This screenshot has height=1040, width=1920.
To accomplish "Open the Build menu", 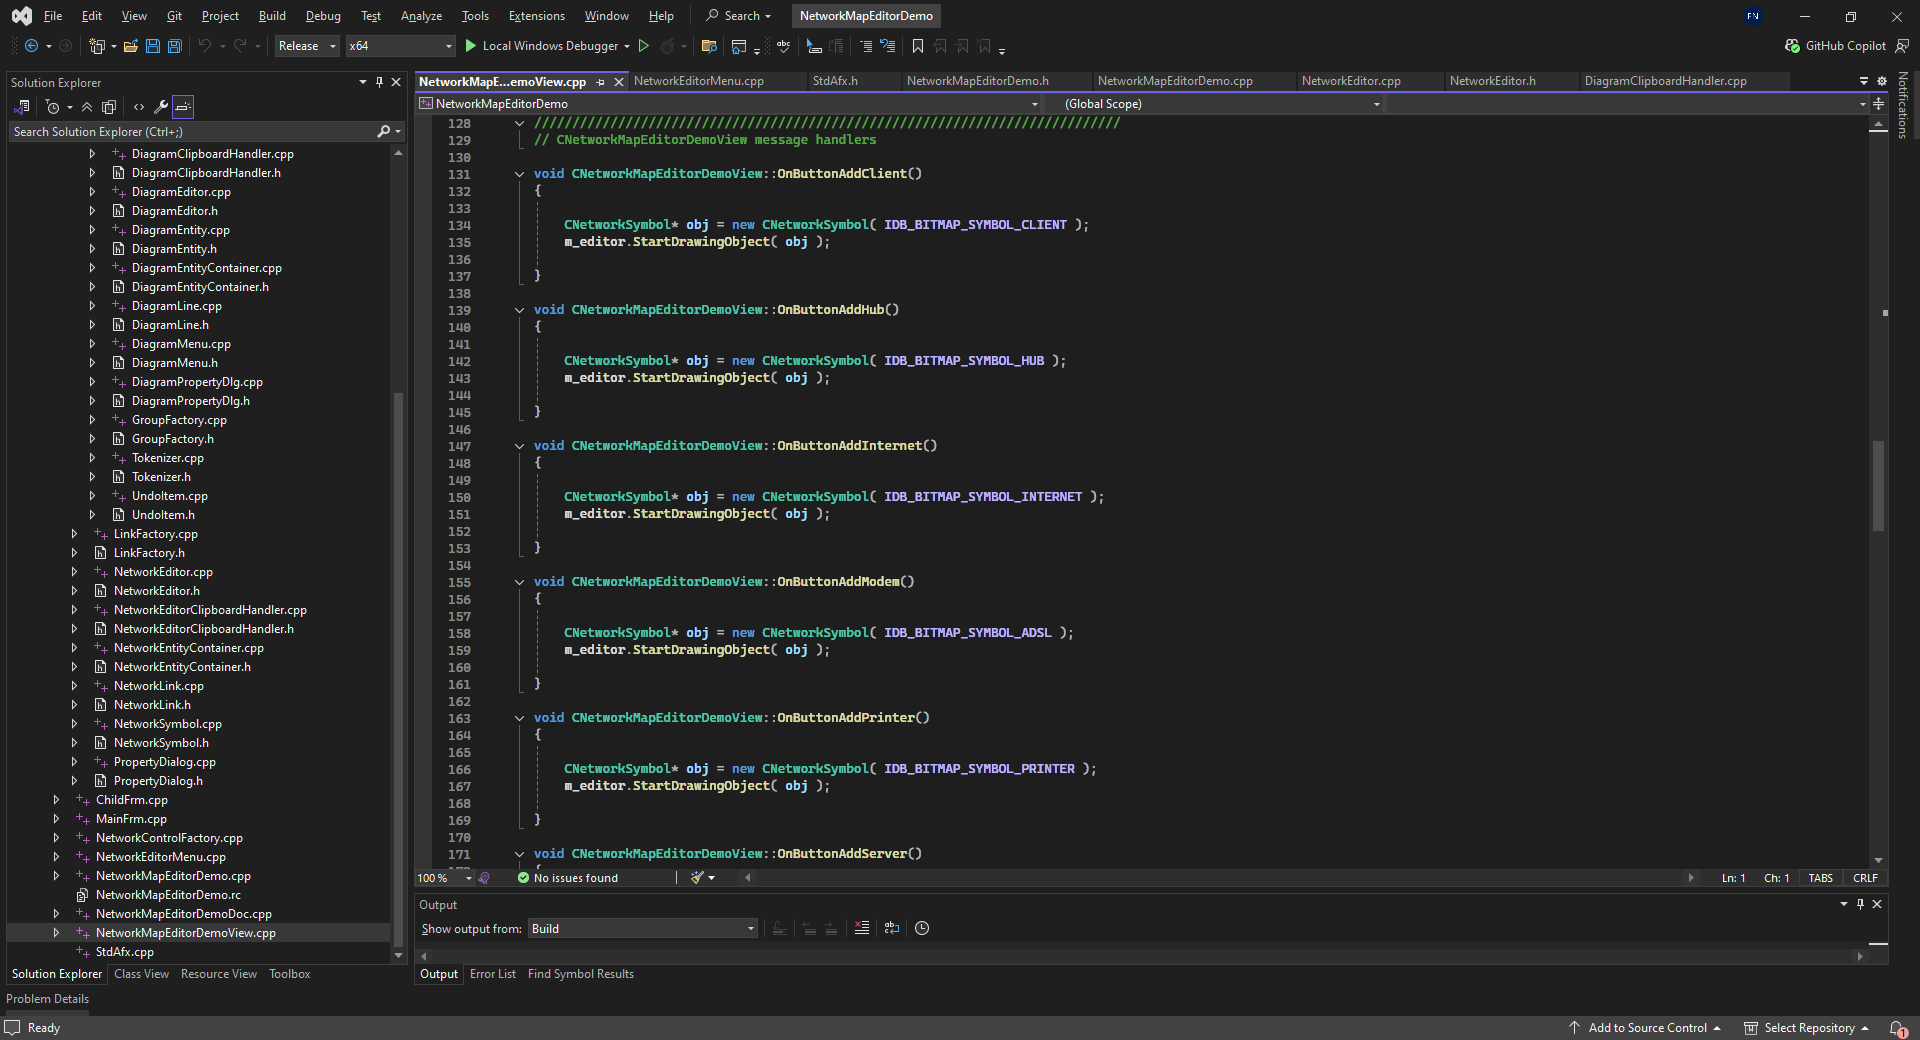I will [x=272, y=16].
